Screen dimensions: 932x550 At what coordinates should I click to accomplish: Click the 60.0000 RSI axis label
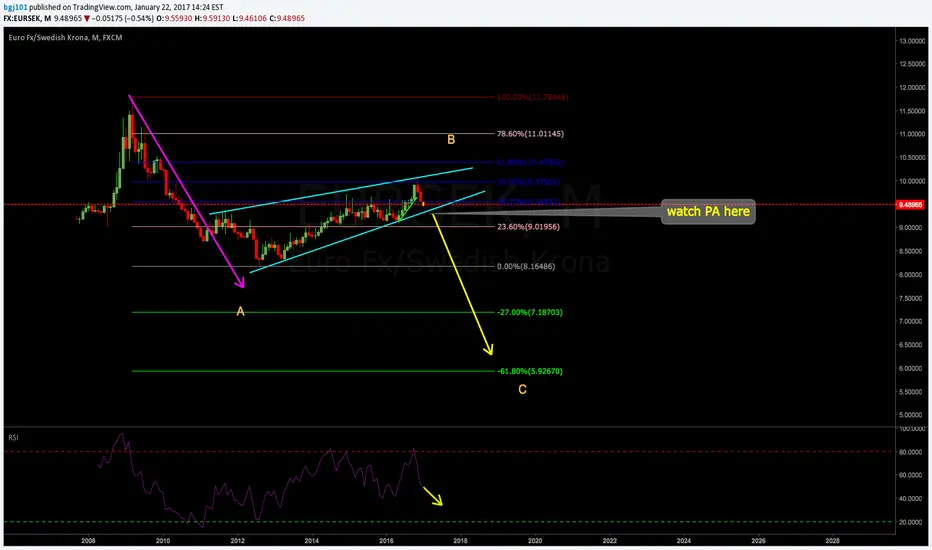pyautogui.click(x=912, y=475)
